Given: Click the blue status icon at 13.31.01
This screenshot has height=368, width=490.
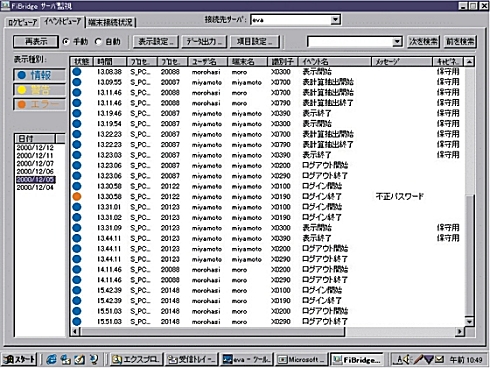Looking at the screenshot, I should point(77,207).
